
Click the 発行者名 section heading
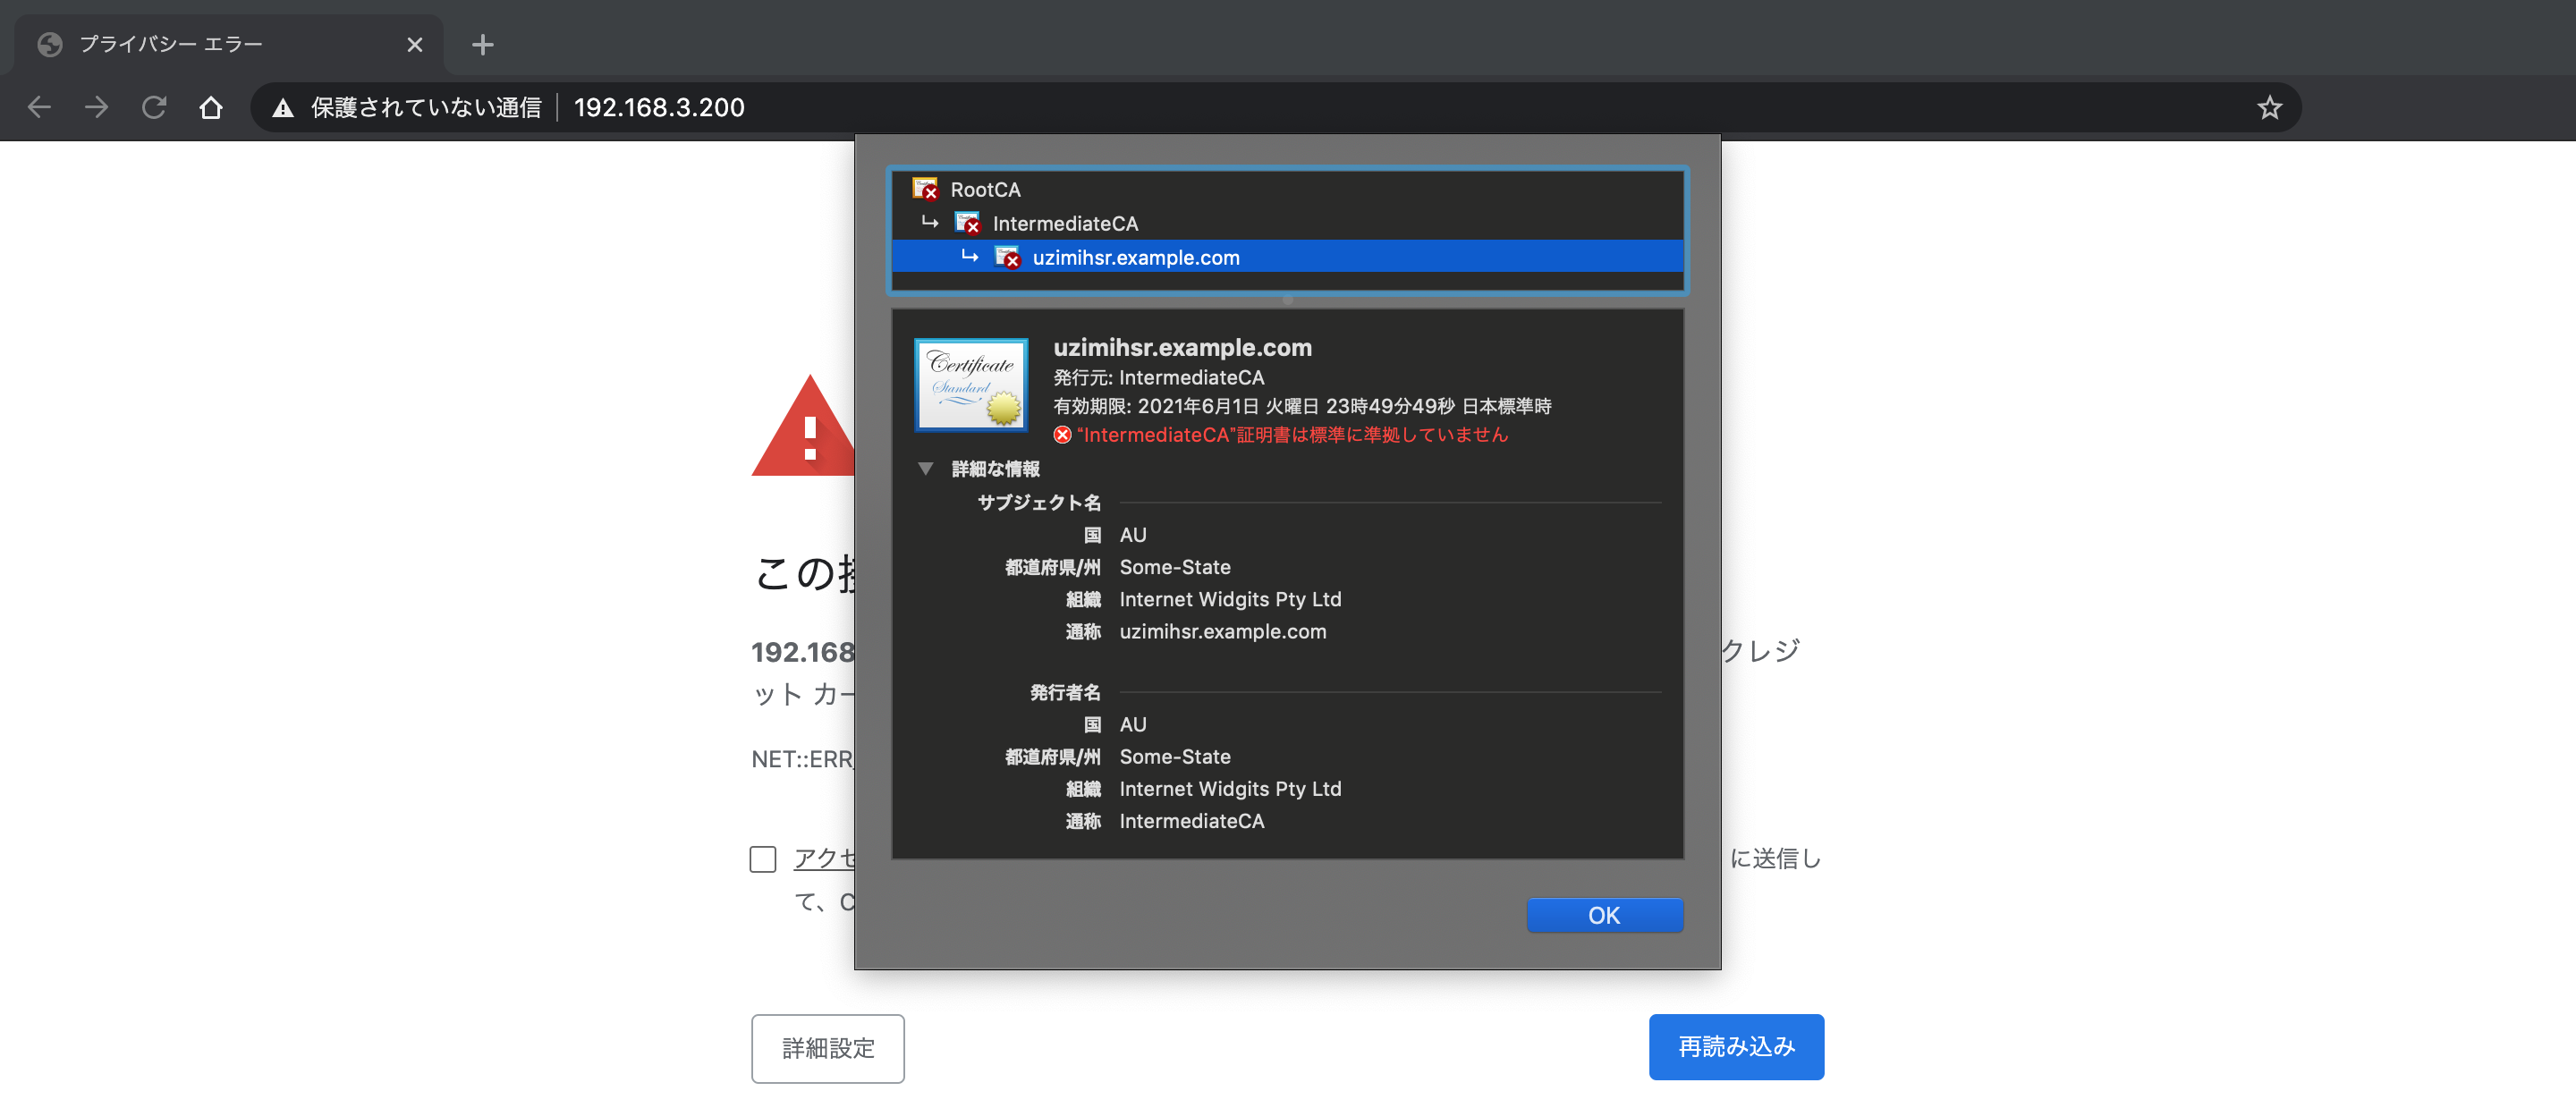(x=1065, y=692)
